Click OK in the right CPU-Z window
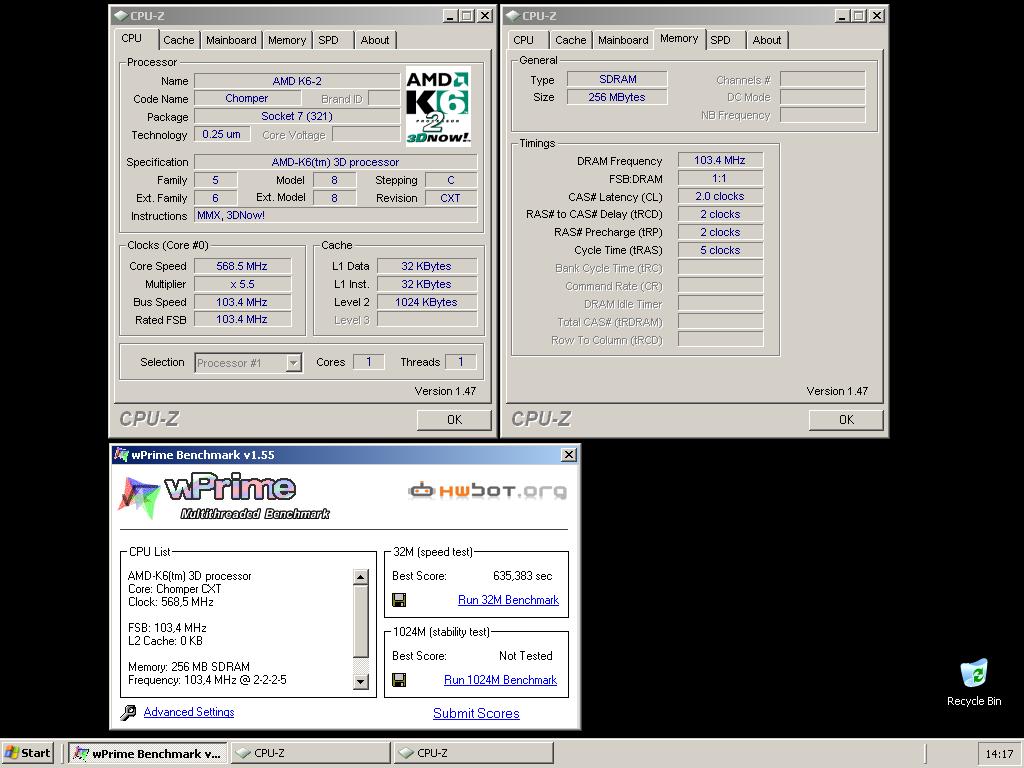This screenshot has width=1024, height=768. (846, 420)
